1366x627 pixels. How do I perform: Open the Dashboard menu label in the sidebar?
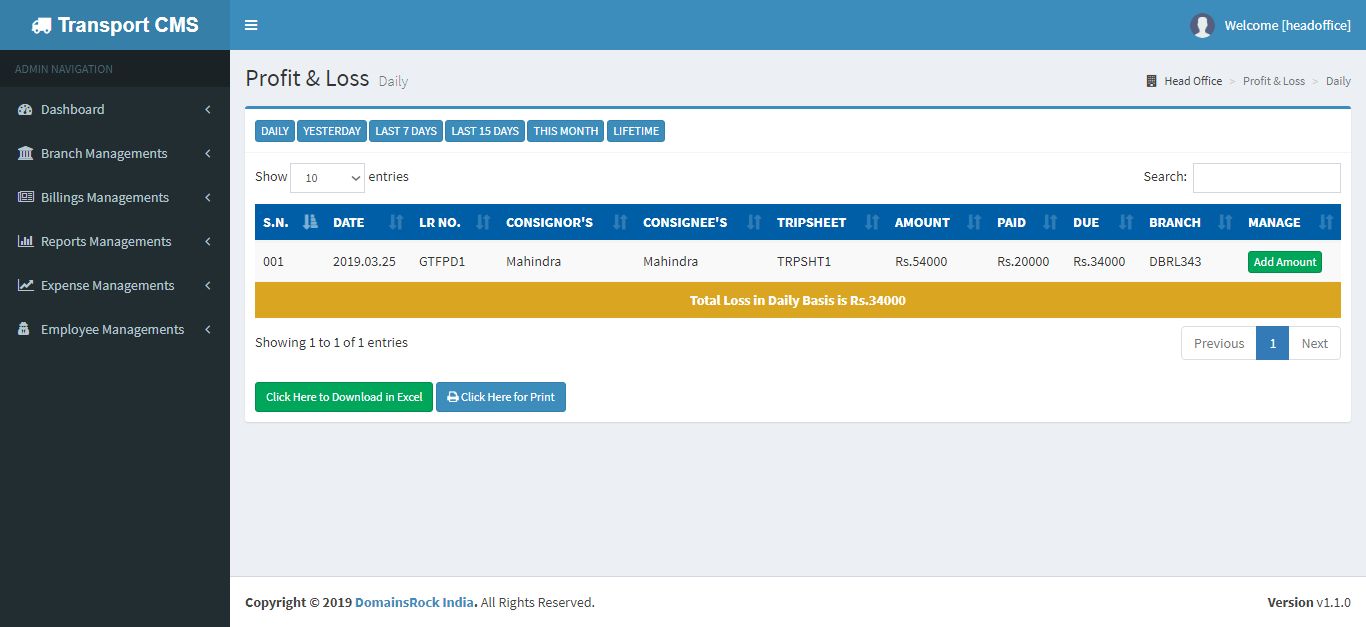coord(72,109)
